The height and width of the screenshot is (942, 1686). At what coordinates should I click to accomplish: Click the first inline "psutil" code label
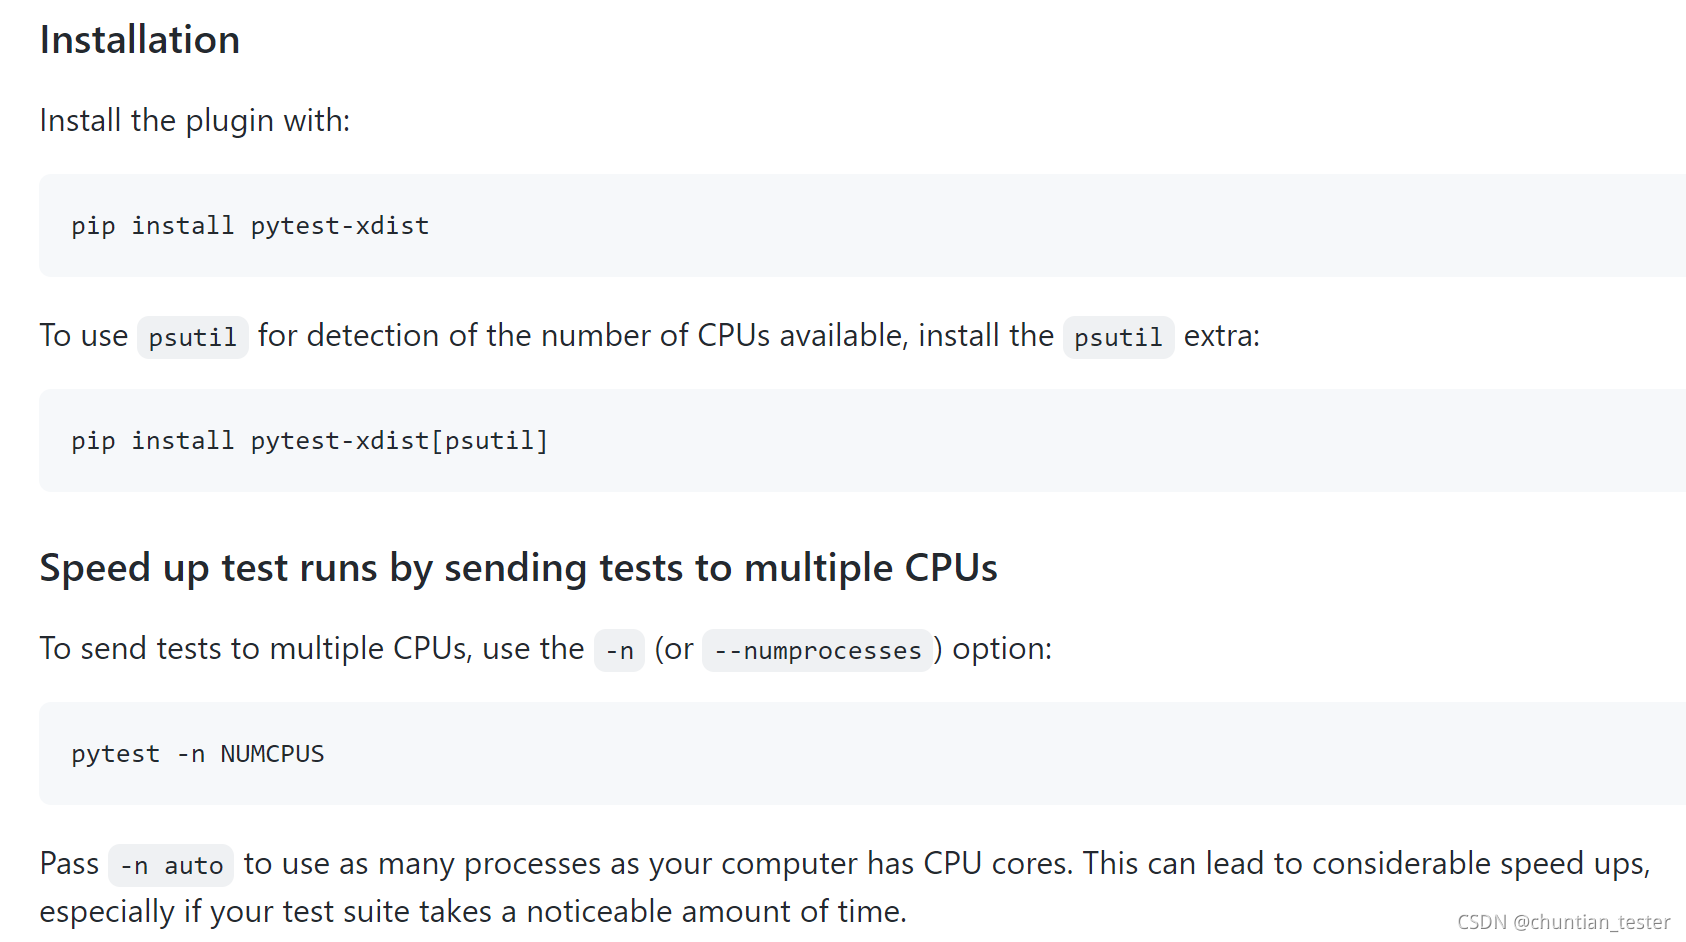click(192, 338)
